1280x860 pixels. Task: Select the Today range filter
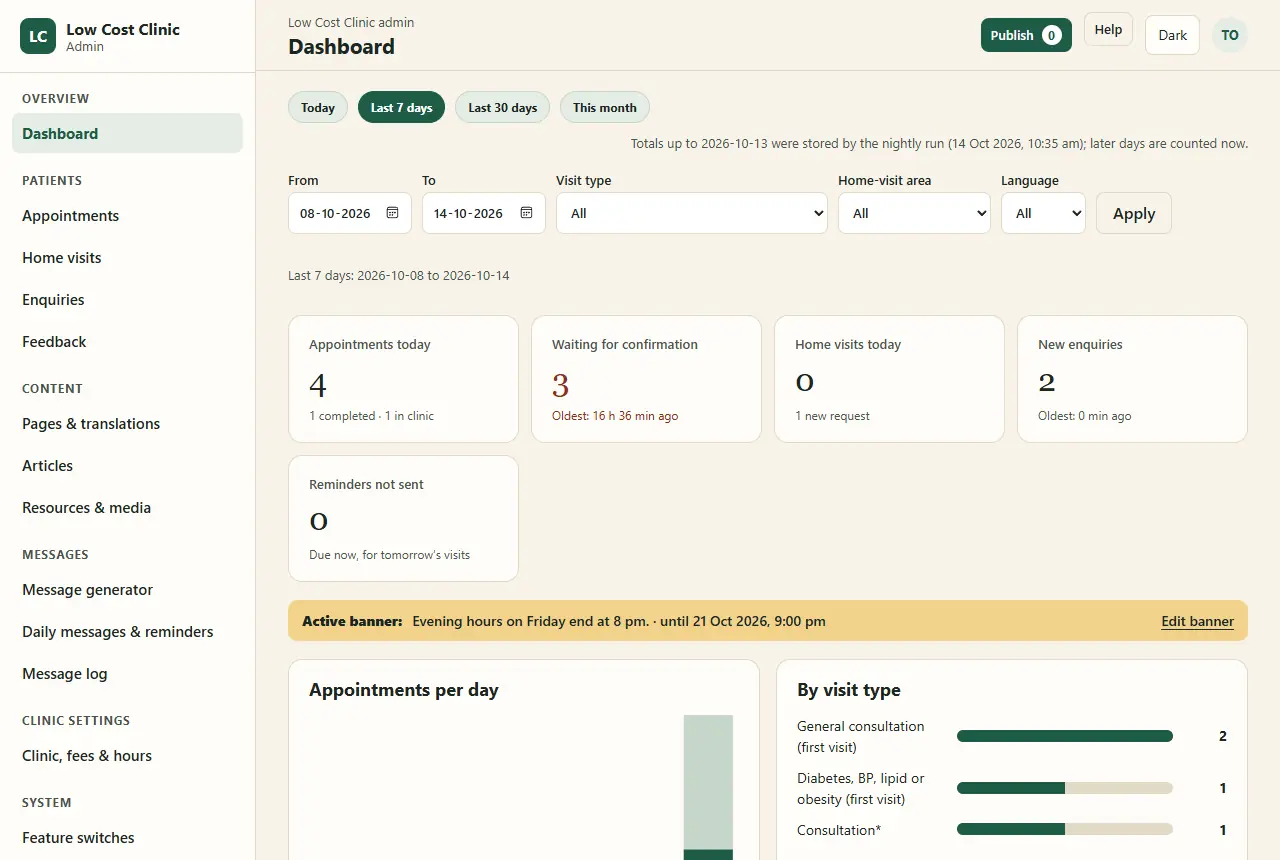click(x=318, y=107)
